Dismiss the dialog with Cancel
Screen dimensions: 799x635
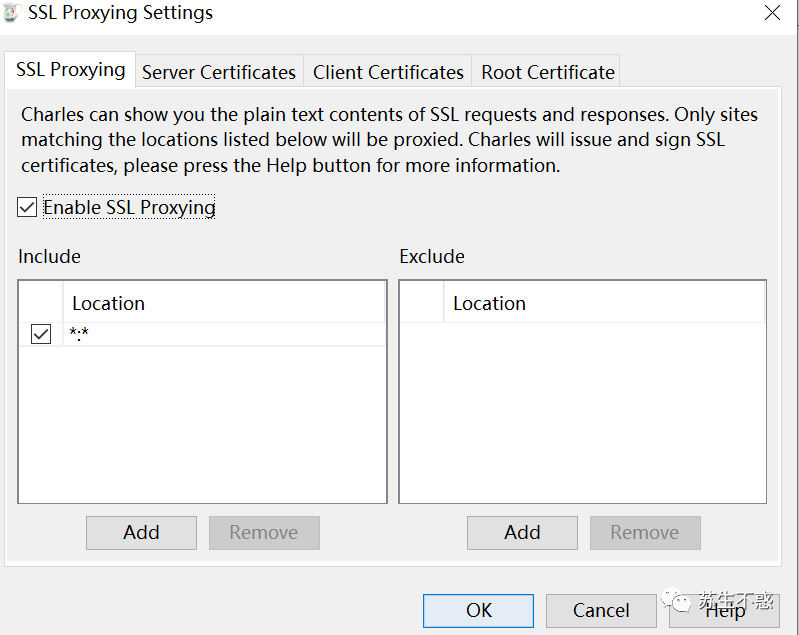(x=601, y=611)
